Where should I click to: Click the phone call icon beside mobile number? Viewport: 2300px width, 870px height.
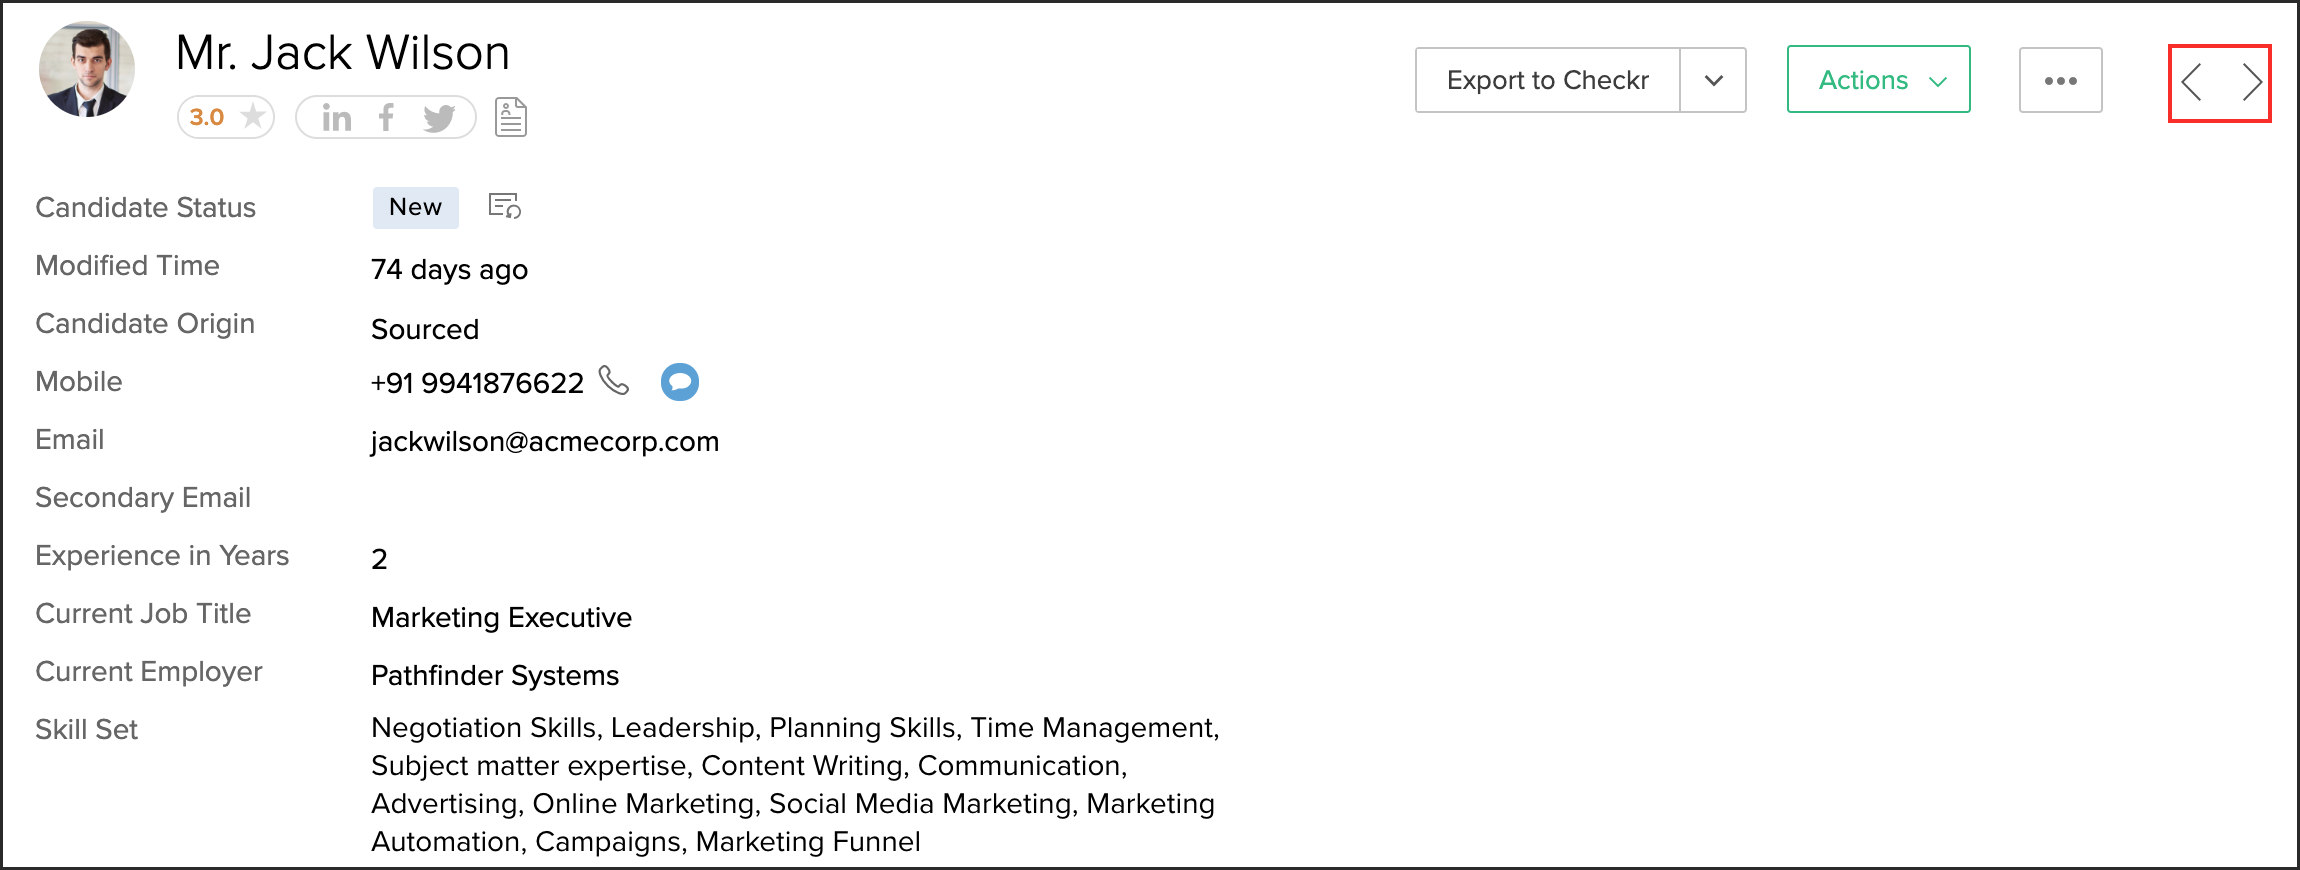614,381
